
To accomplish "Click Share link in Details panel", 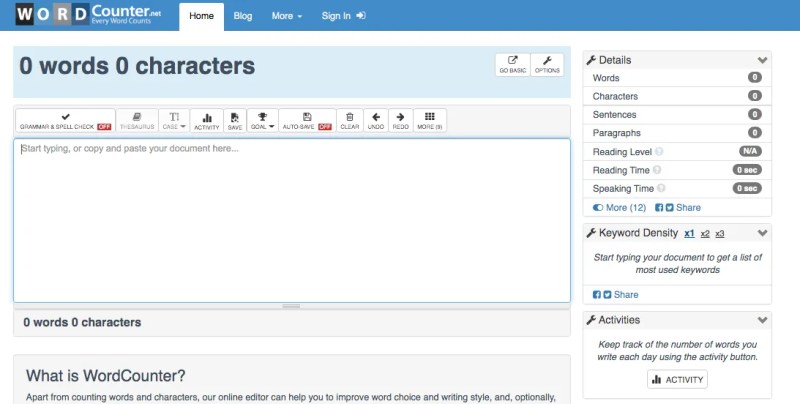I will point(688,208).
